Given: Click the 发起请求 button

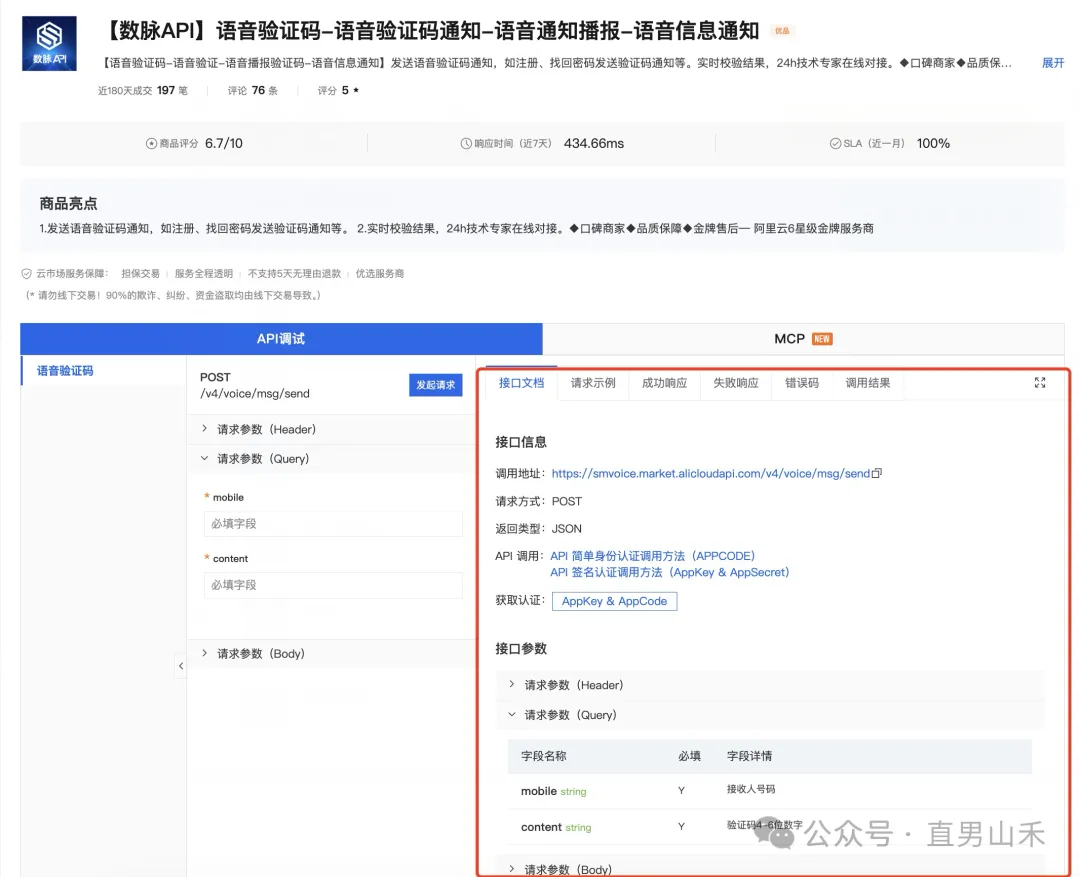Looking at the screenshot, I should 436,385.
